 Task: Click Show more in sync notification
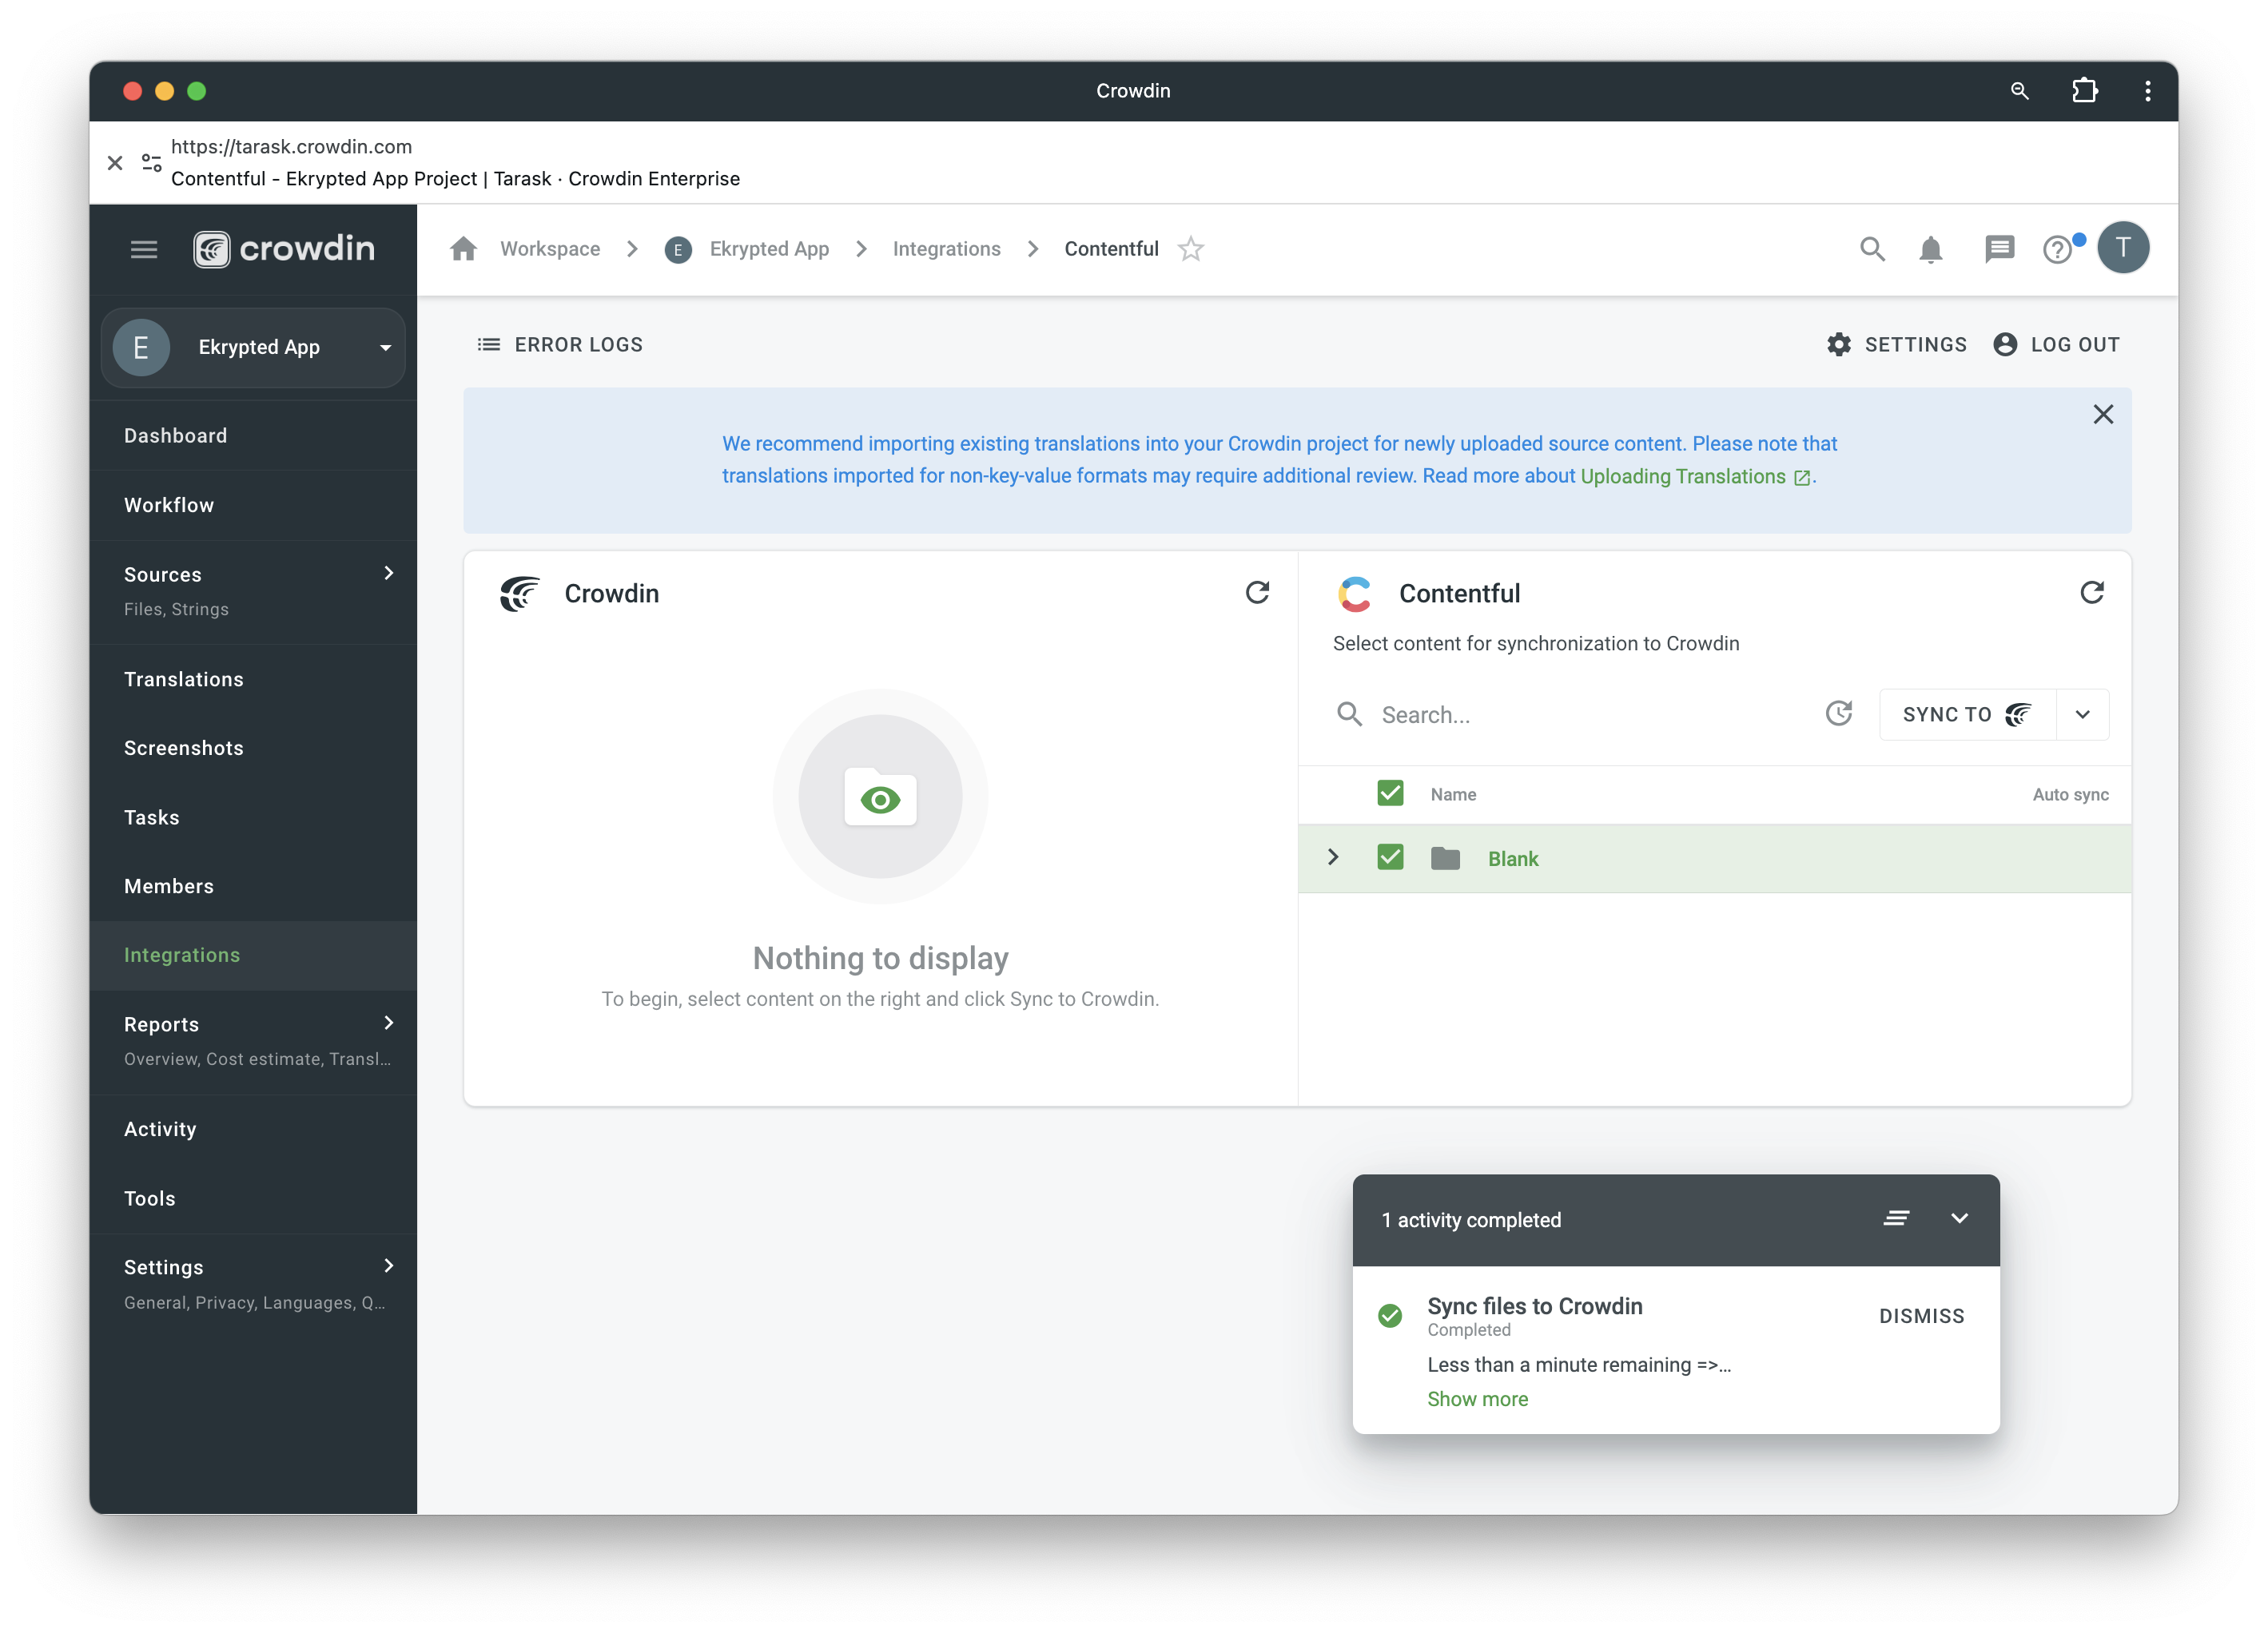[1477, 1399]
